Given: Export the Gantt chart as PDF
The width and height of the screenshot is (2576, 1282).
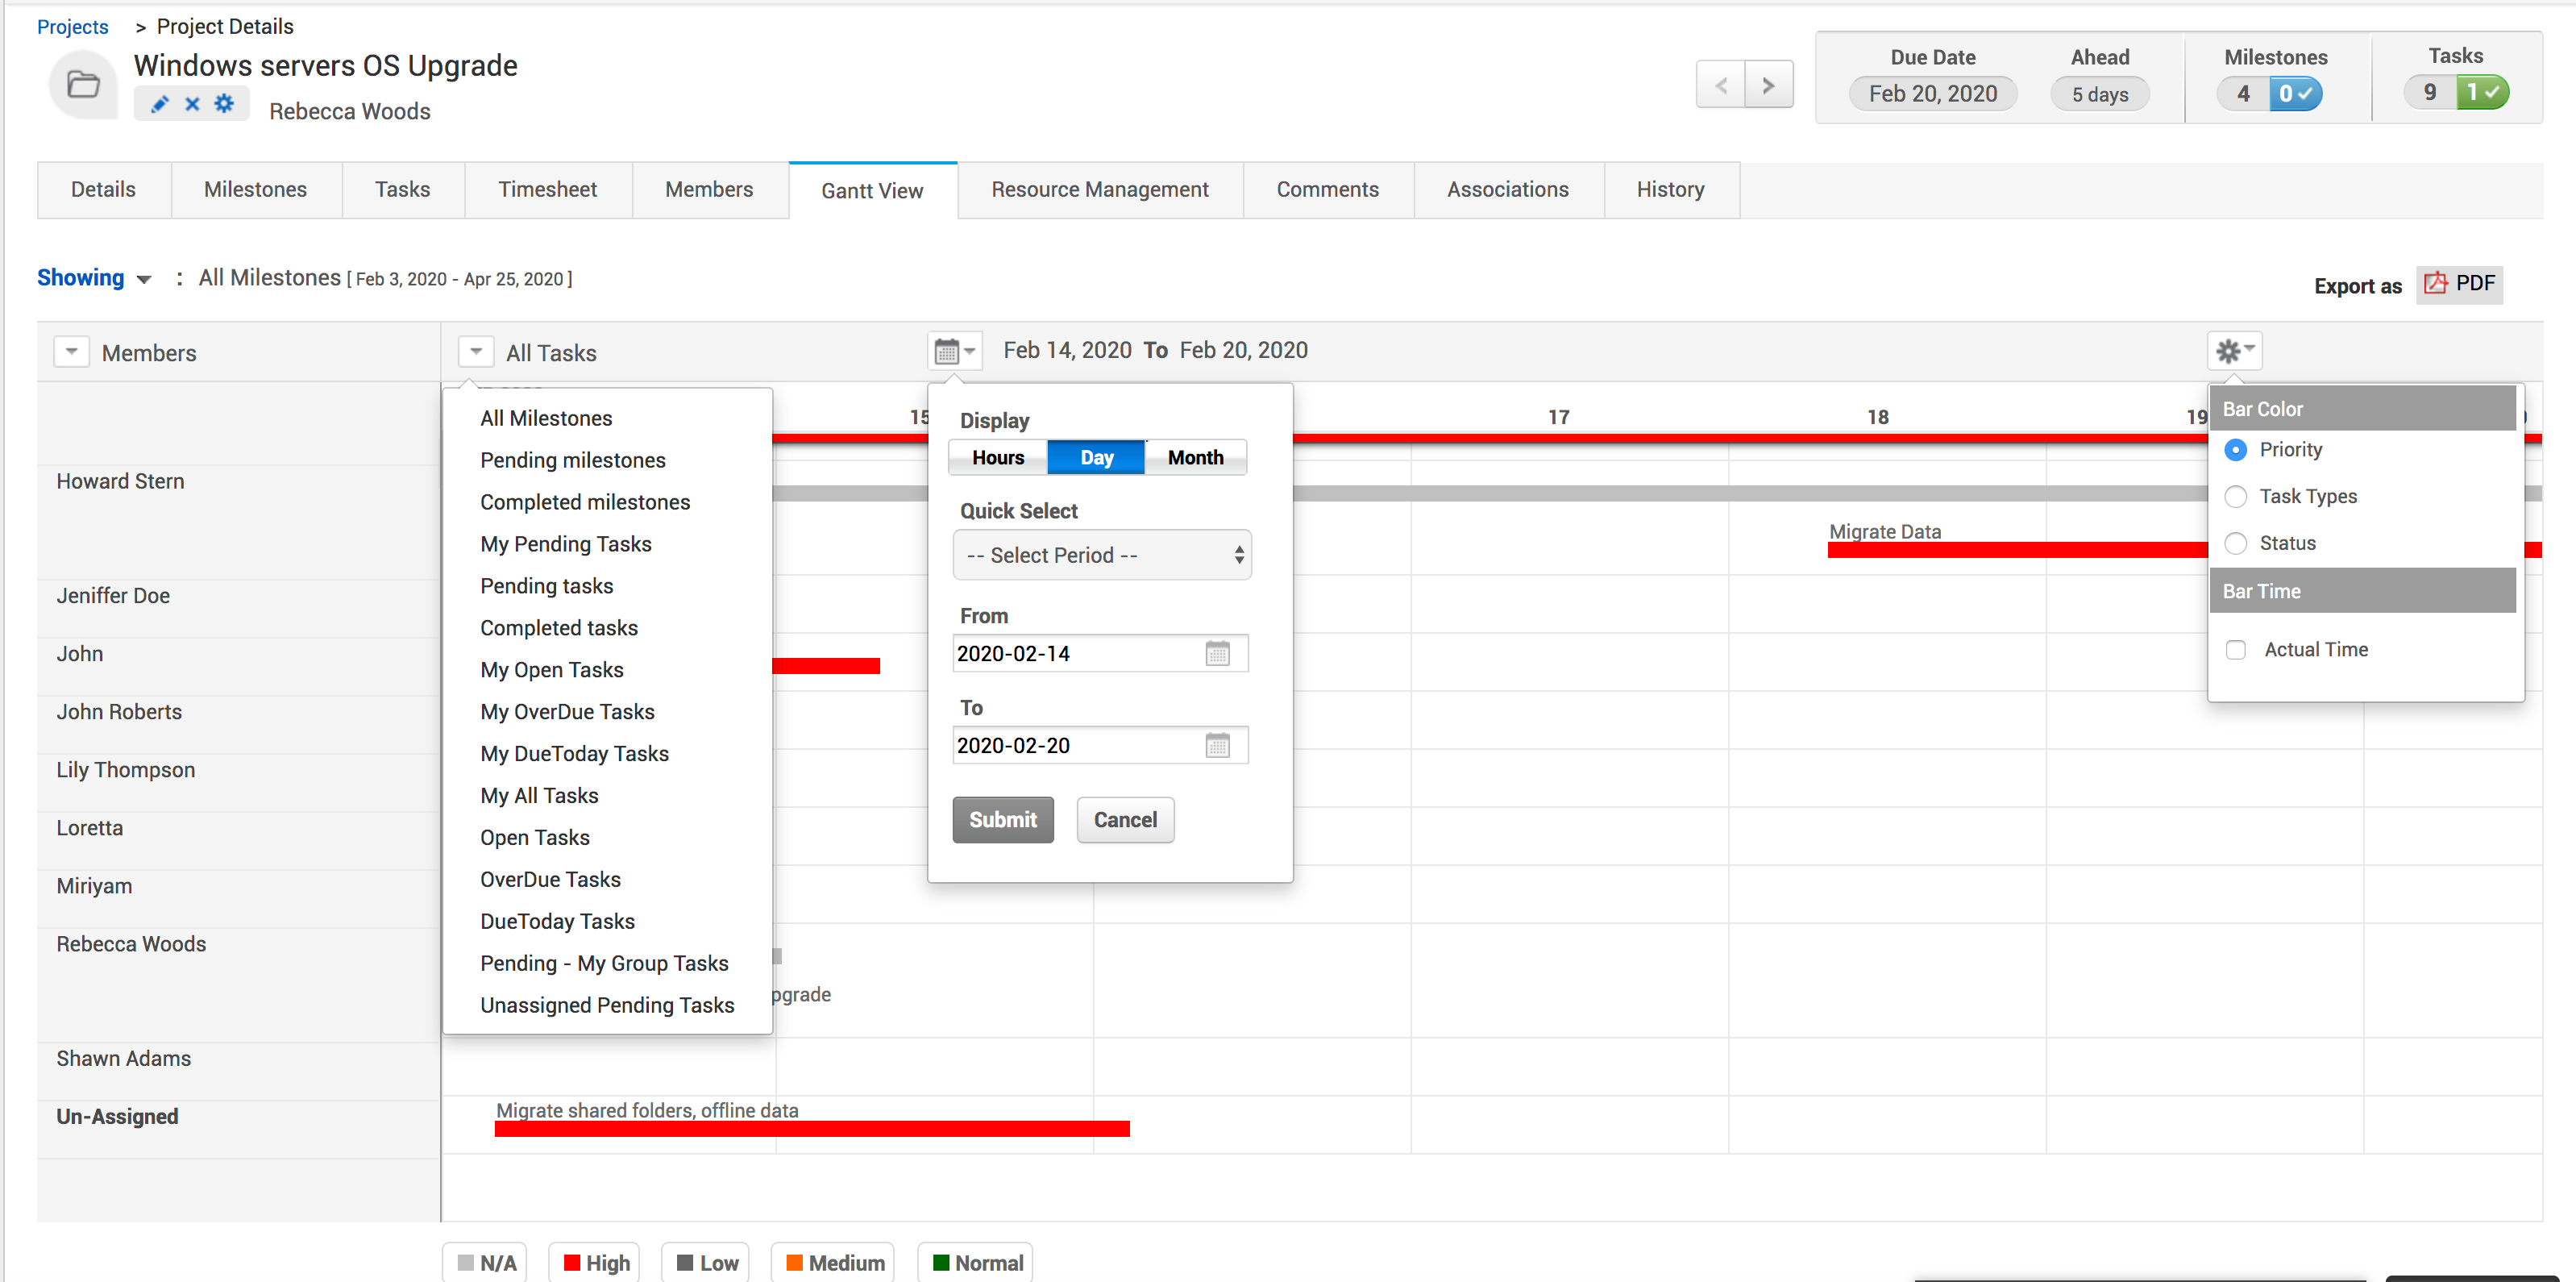Looking at the screenshot, I should [2459, 284].
